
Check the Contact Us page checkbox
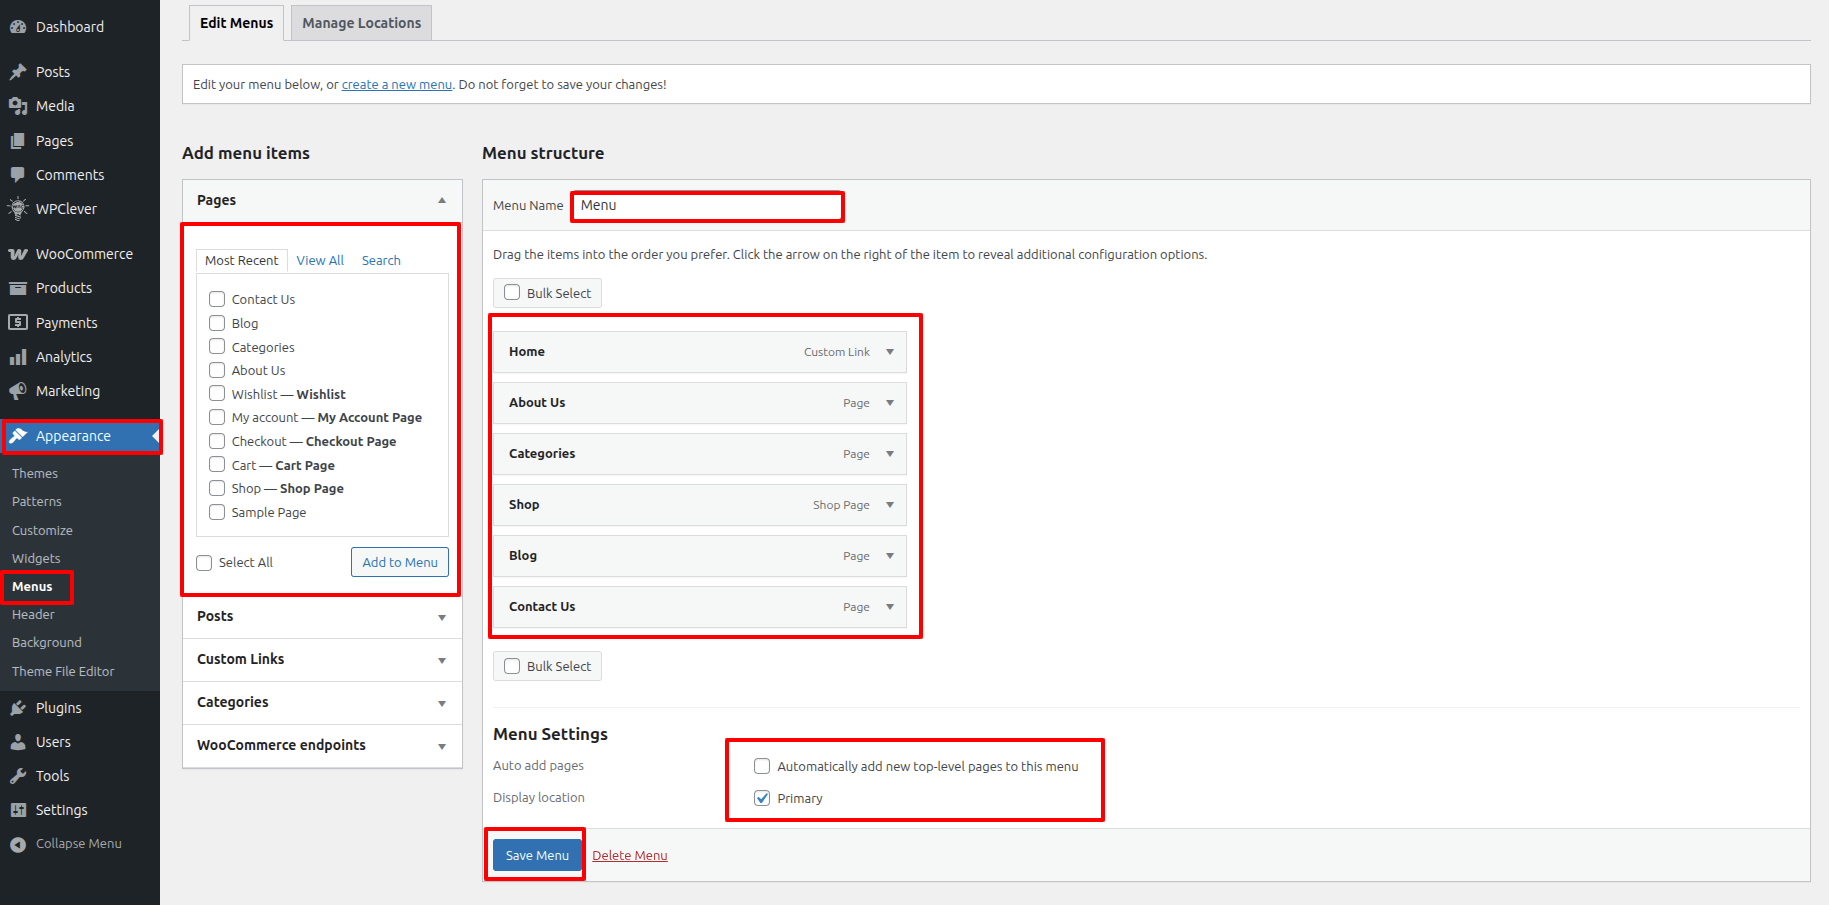[x=217, y=299]
